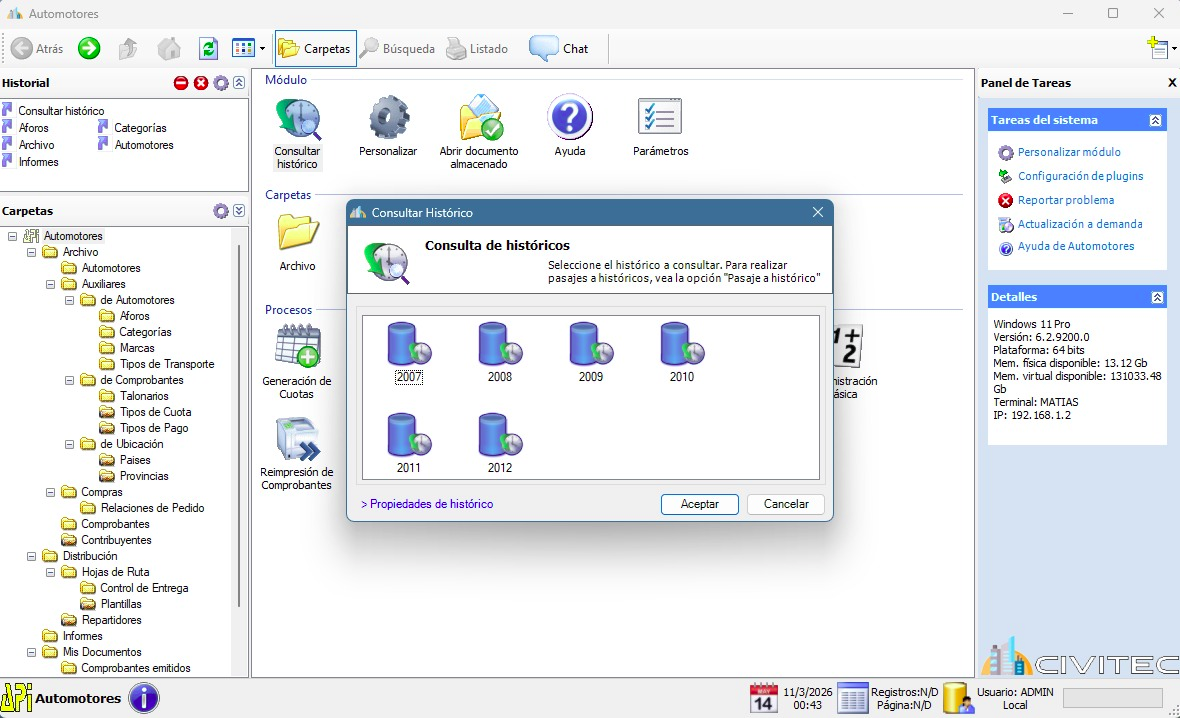Open Abrir documento almacenado icon
The height and width of the screenshot is (718, 1180).
tap(479, 132)
